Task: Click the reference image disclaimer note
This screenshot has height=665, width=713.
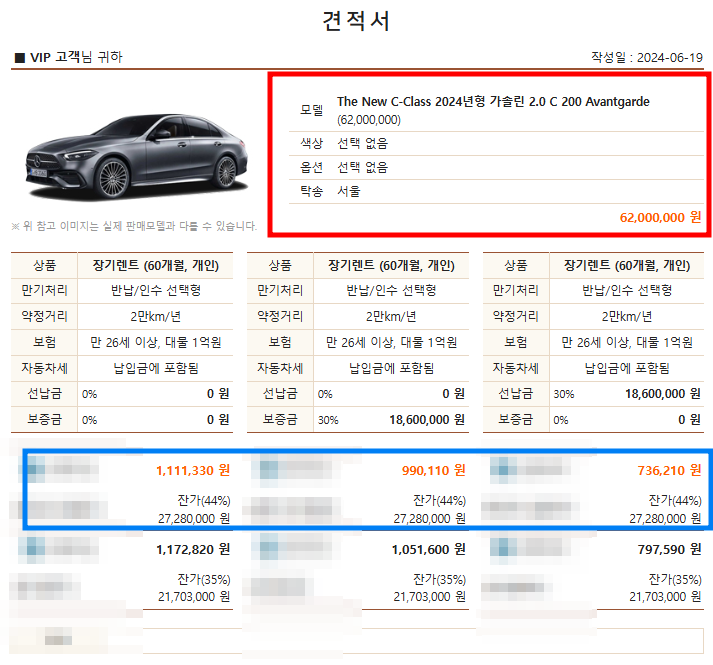Action: pyautogui.click(x=134, y=226)
